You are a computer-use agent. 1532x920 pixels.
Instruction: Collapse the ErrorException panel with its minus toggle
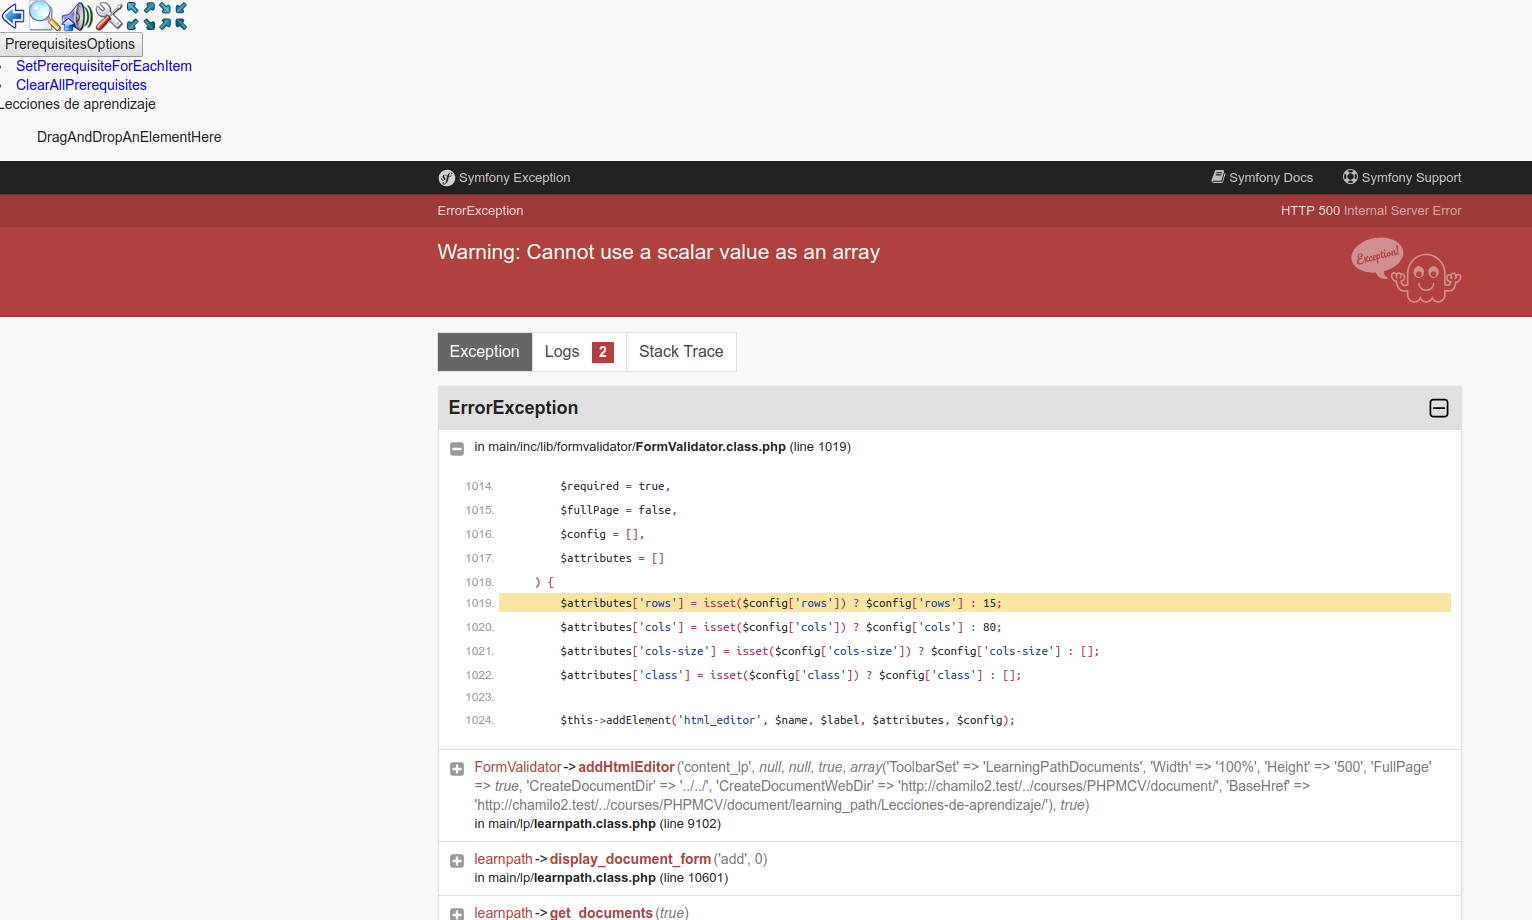pyautogui.click(x=1438, y=408)
